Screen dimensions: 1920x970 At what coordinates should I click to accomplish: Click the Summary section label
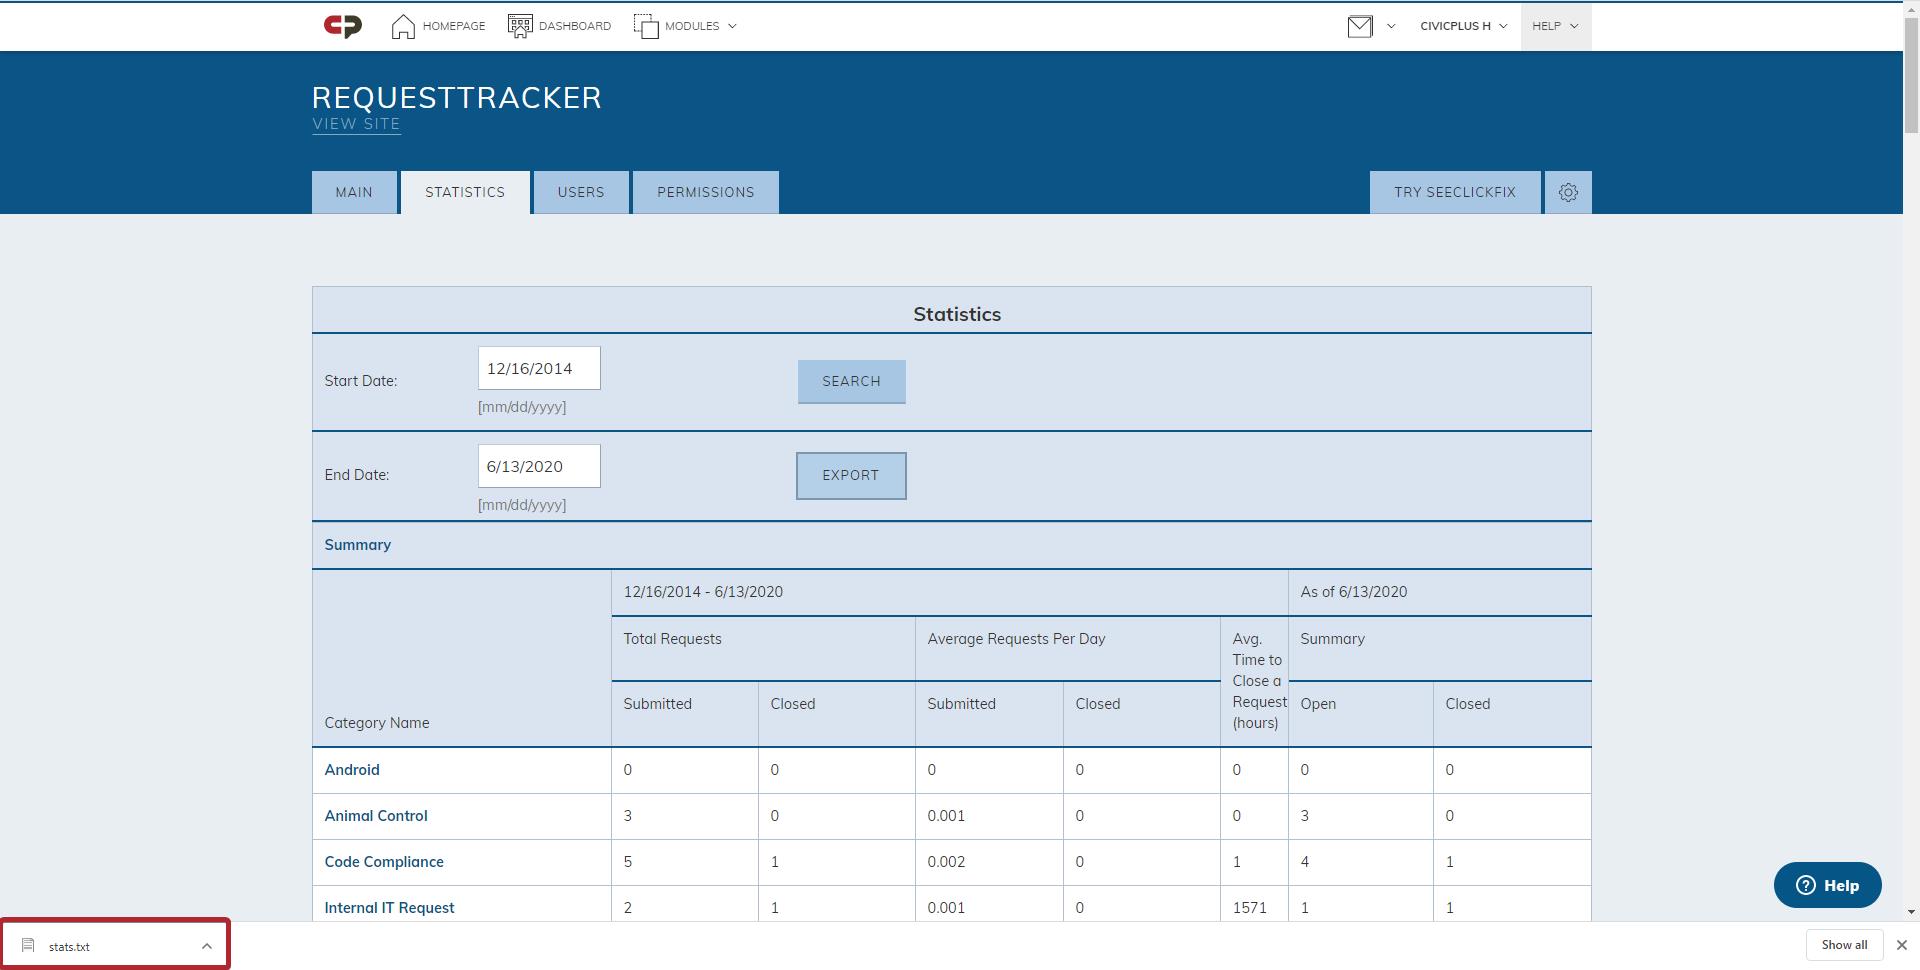coord(357,545)
